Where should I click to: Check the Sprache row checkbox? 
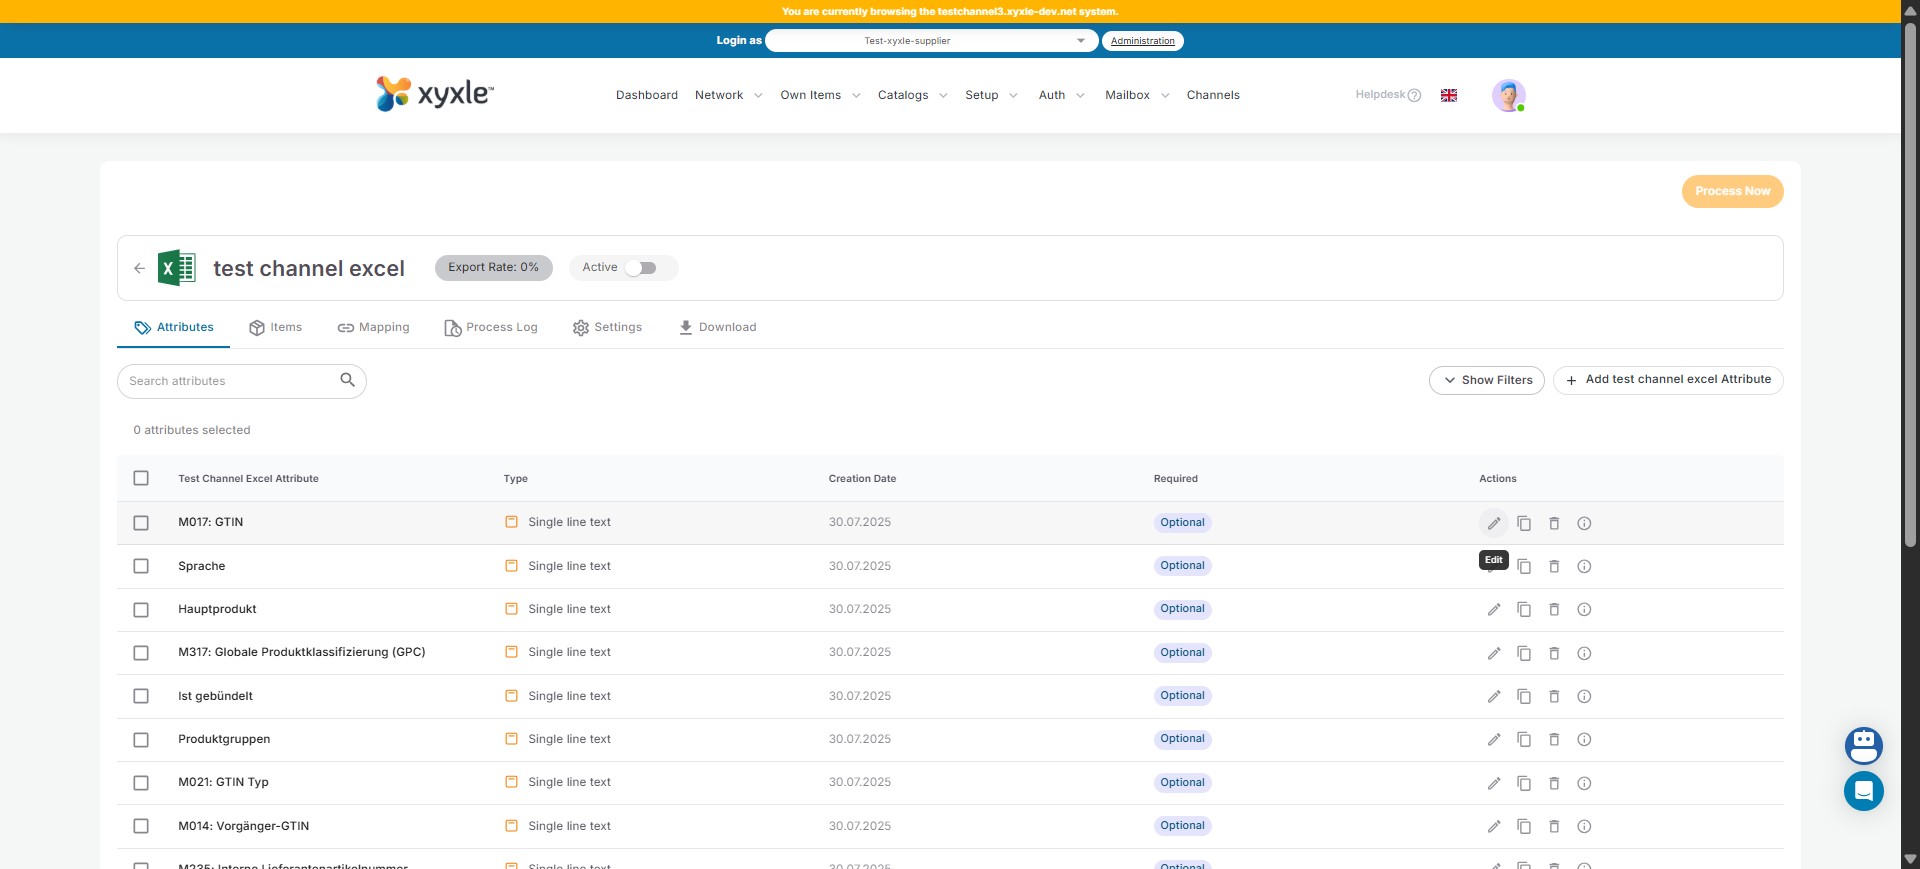(141, 566)
